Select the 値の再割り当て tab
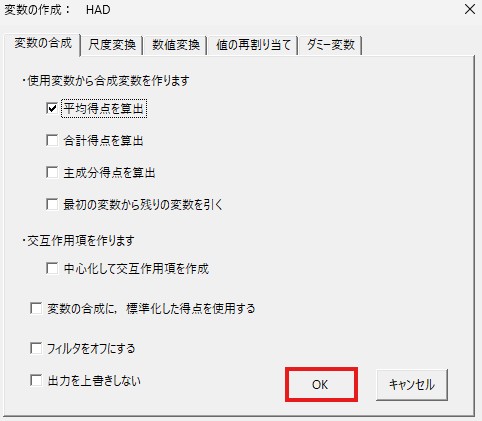This screenshot has width=482, height=421. click(253, 45)
